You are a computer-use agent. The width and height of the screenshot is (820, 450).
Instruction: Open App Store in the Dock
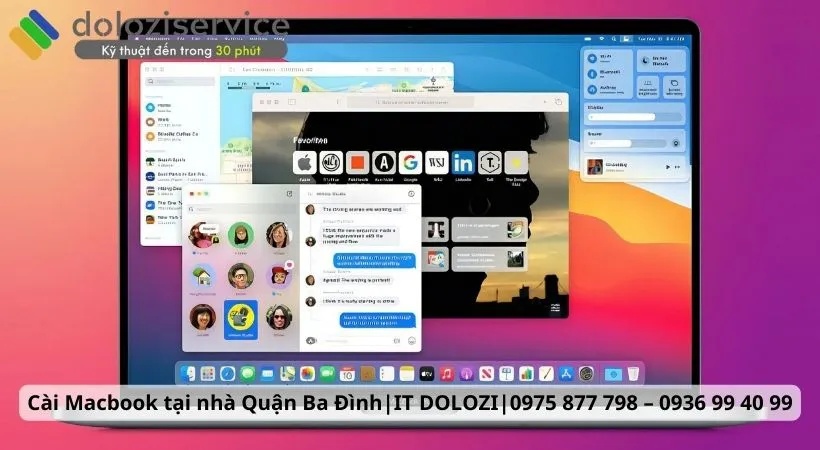(565, 374)
